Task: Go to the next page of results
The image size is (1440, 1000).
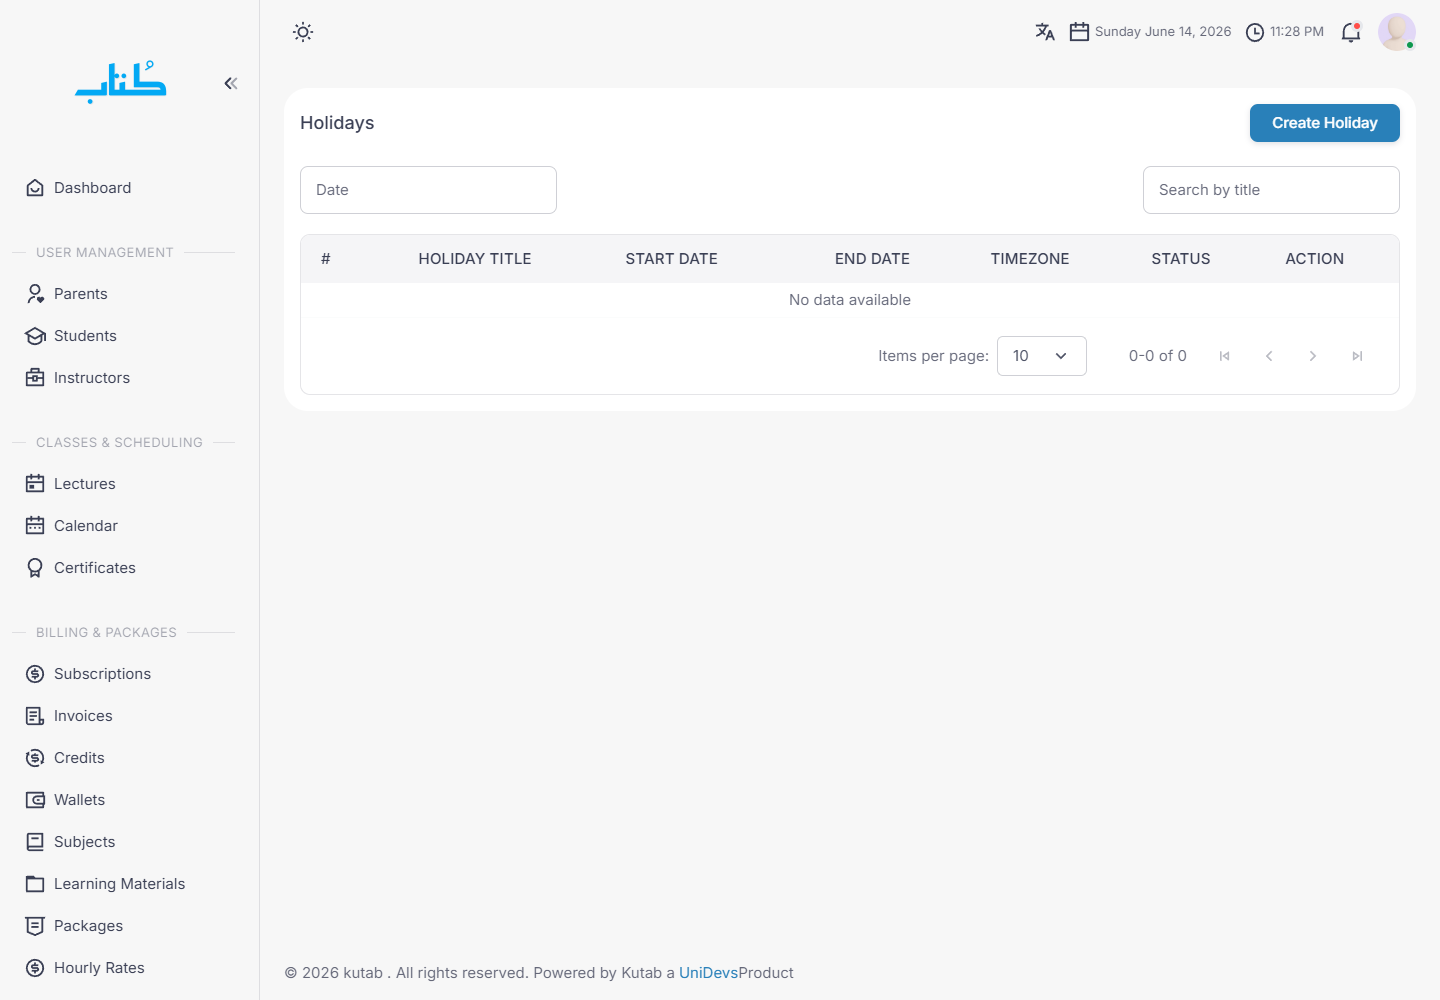Action: pyautogui.click(x=1313, y=356)
